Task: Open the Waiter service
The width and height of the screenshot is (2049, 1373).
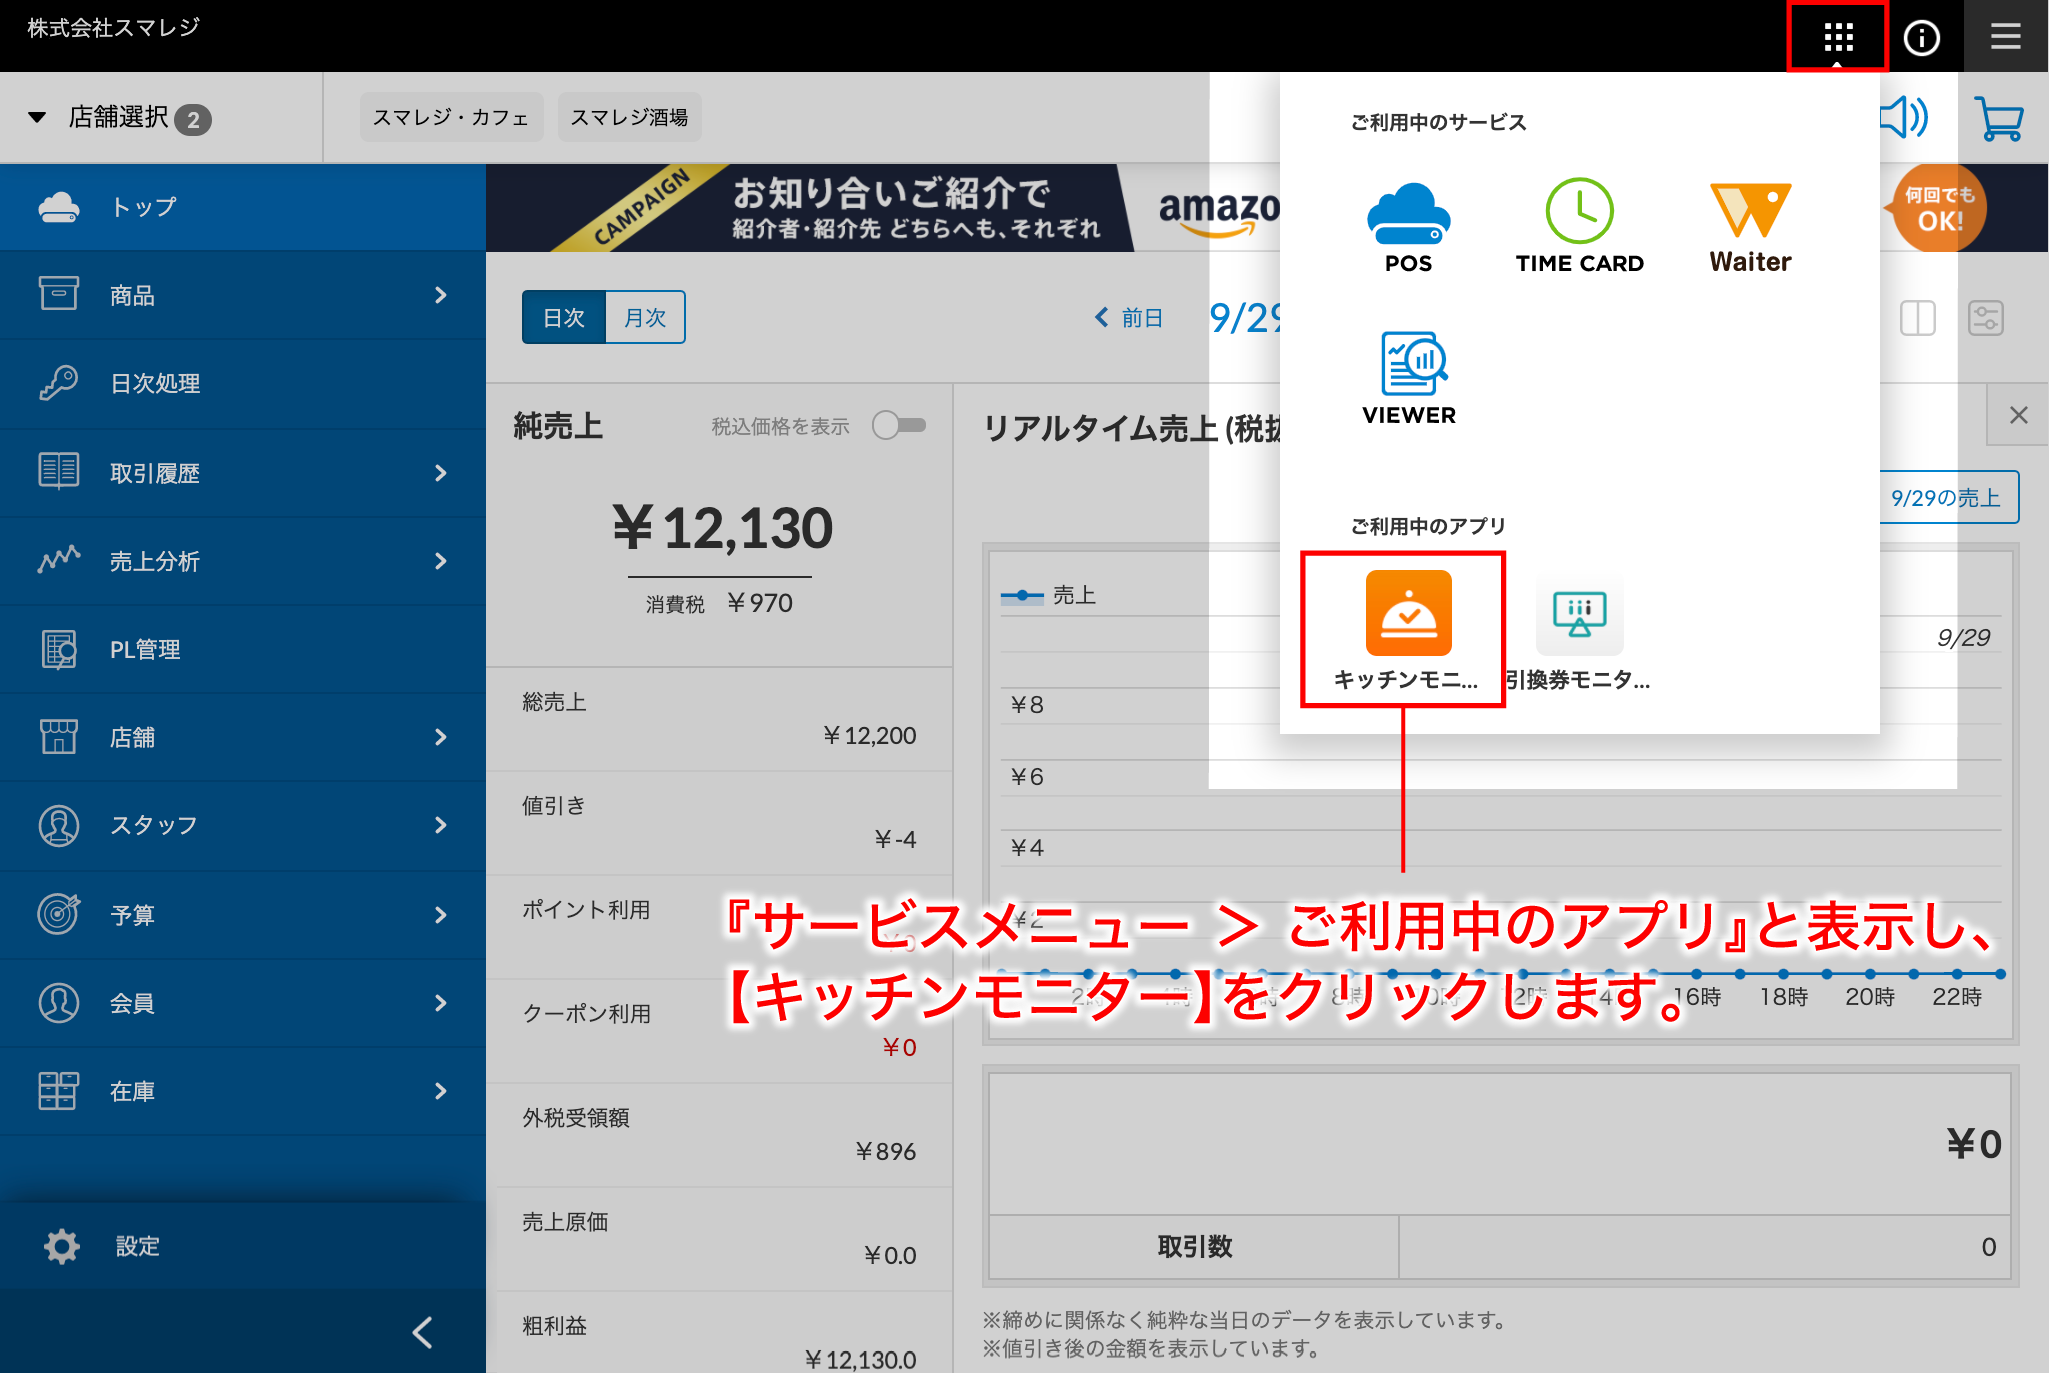Action: pyautogui.click(x=1750, y=228)
